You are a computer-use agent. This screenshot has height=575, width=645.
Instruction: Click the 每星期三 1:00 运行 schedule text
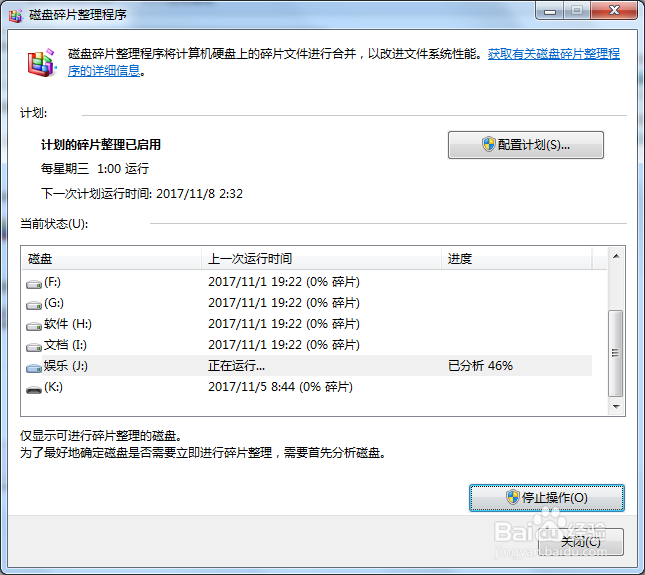(x=95, y=169)
